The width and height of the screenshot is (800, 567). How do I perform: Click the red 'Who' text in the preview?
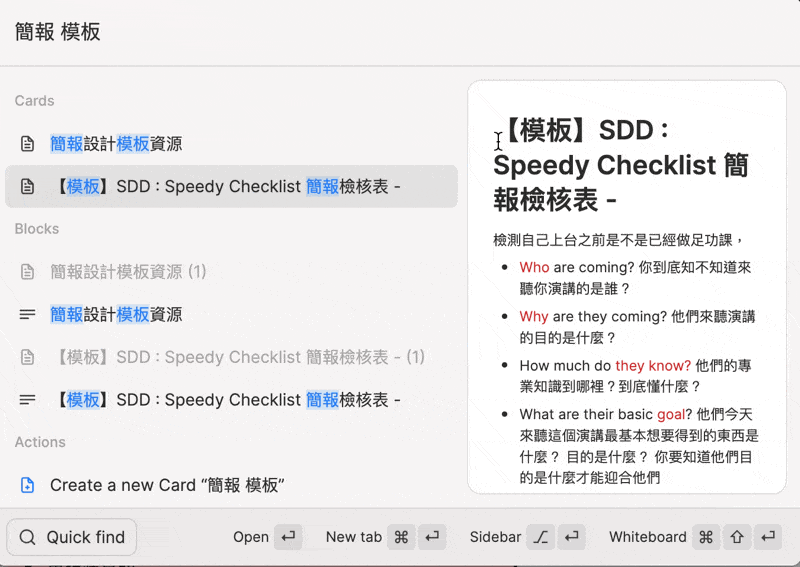[534, 268]
